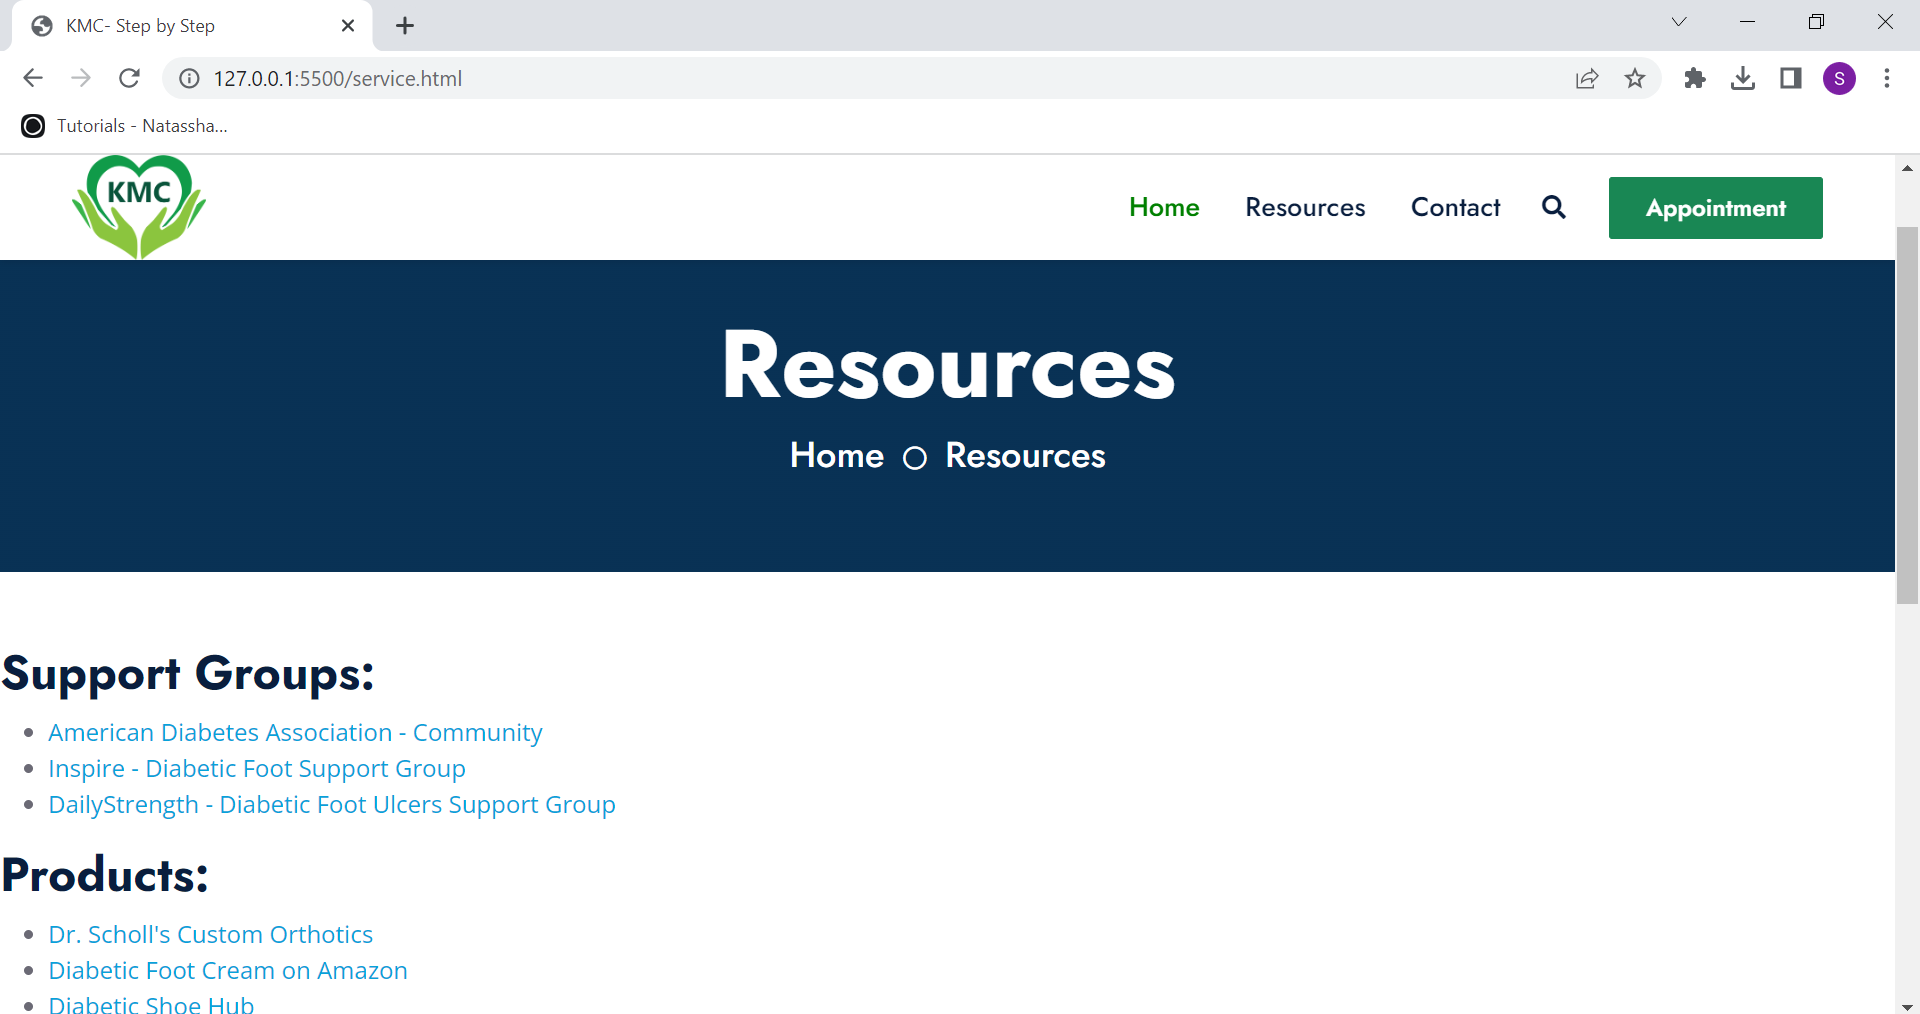Screen dimensions: 1920x1014
Task: Click Home in the breadcrumb
Action: click(837, 456)
